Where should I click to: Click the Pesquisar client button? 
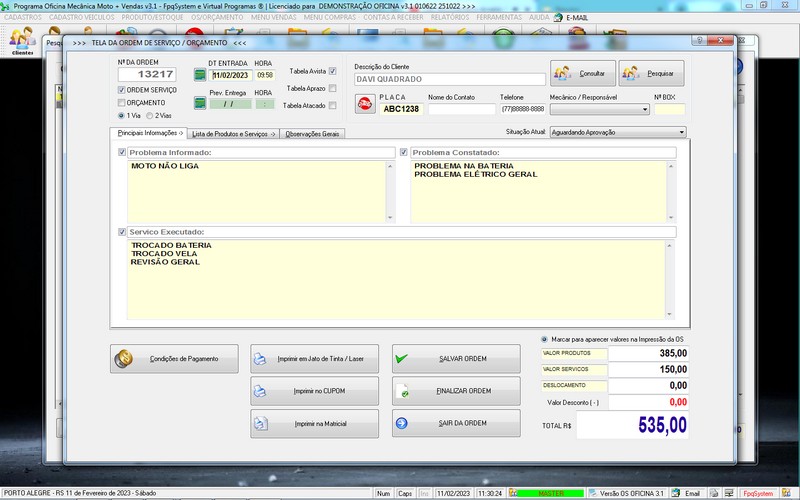point(652,73)
